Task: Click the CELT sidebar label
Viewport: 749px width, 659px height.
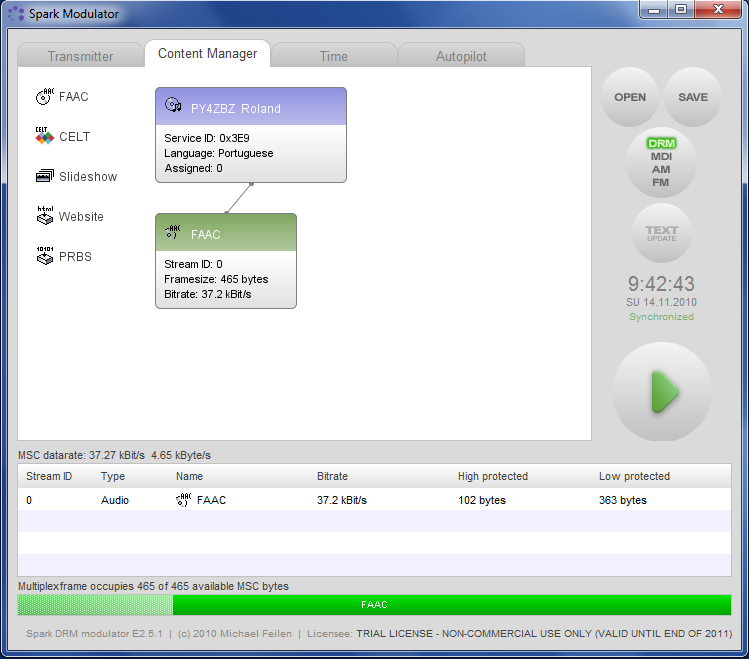Action: [74, 137]
